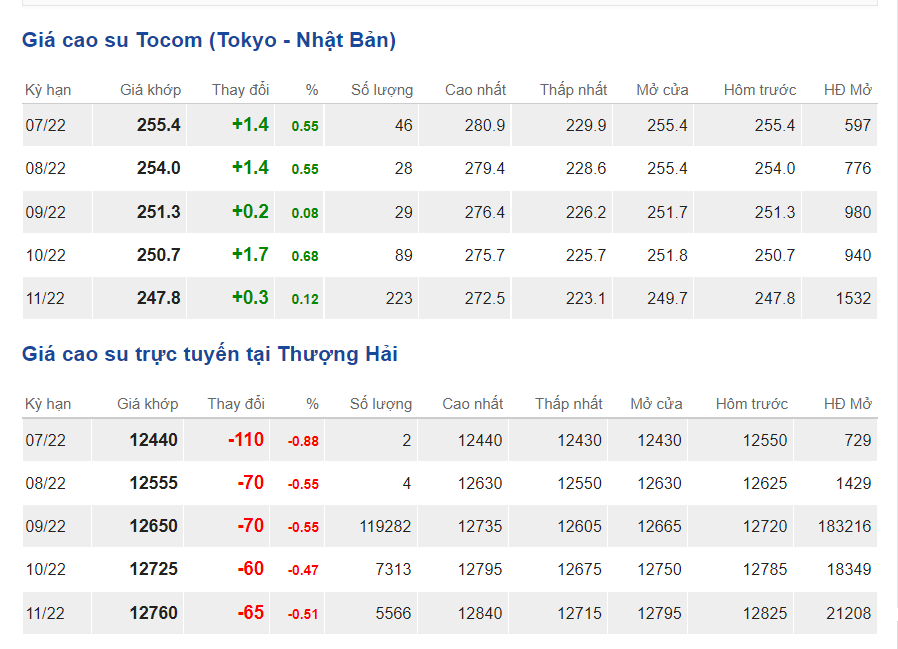
Task: Click the +1.7 change value in Tocom table
Action: point(250,255)
